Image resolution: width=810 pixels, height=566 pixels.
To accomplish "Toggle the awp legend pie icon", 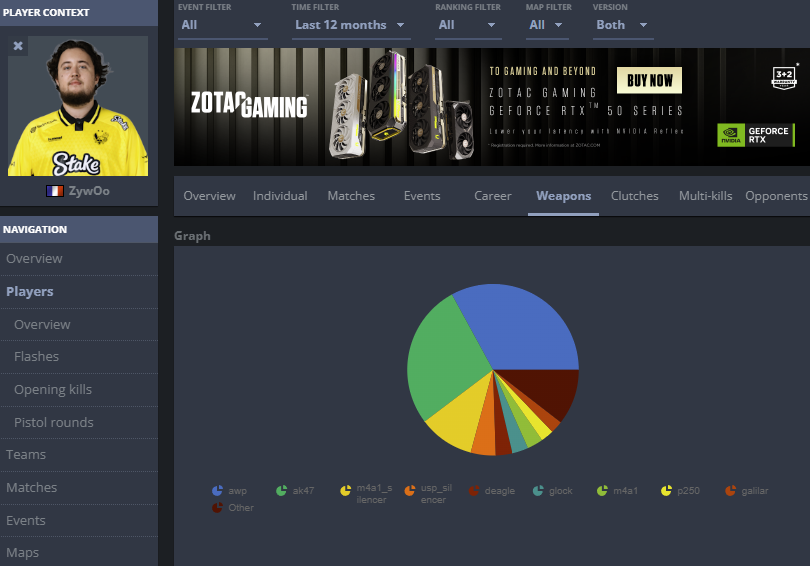I will click(x=217, y=491).
